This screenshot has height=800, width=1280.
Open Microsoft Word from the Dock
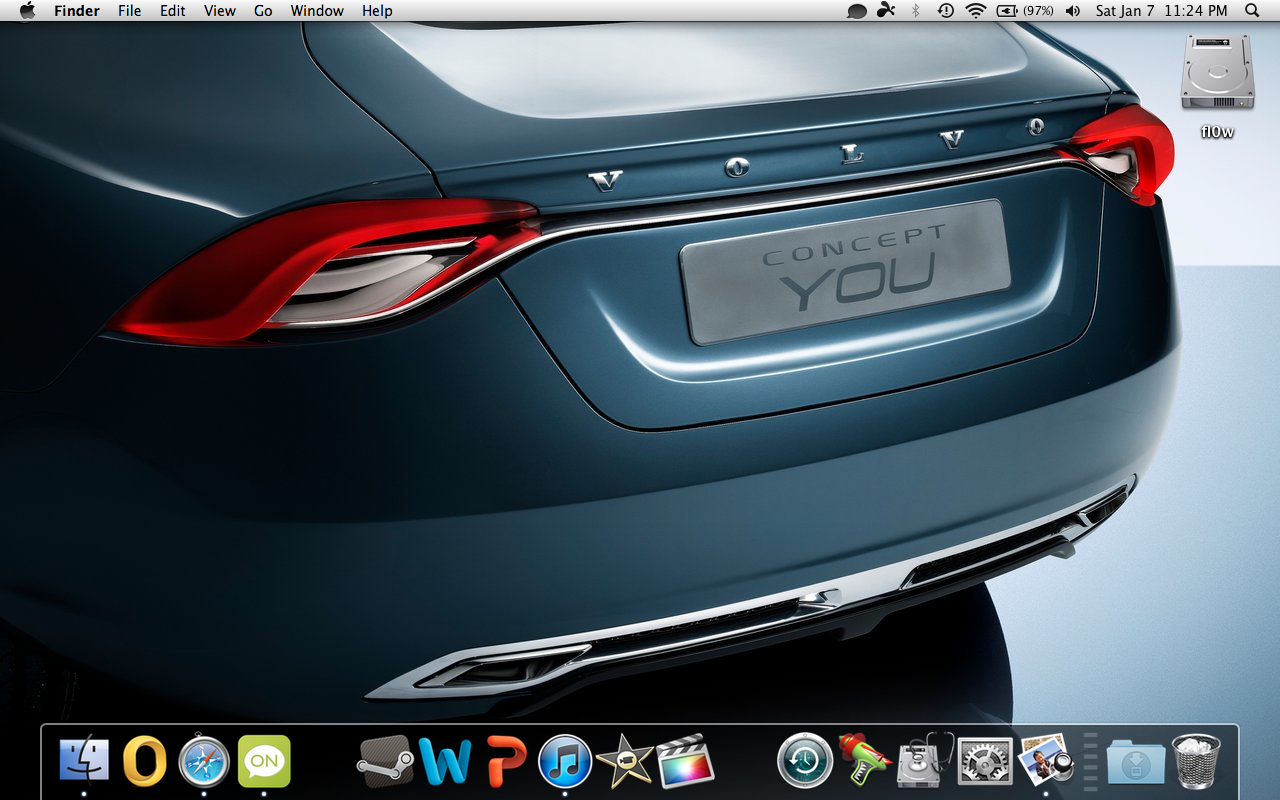click(x=445, y=761)
